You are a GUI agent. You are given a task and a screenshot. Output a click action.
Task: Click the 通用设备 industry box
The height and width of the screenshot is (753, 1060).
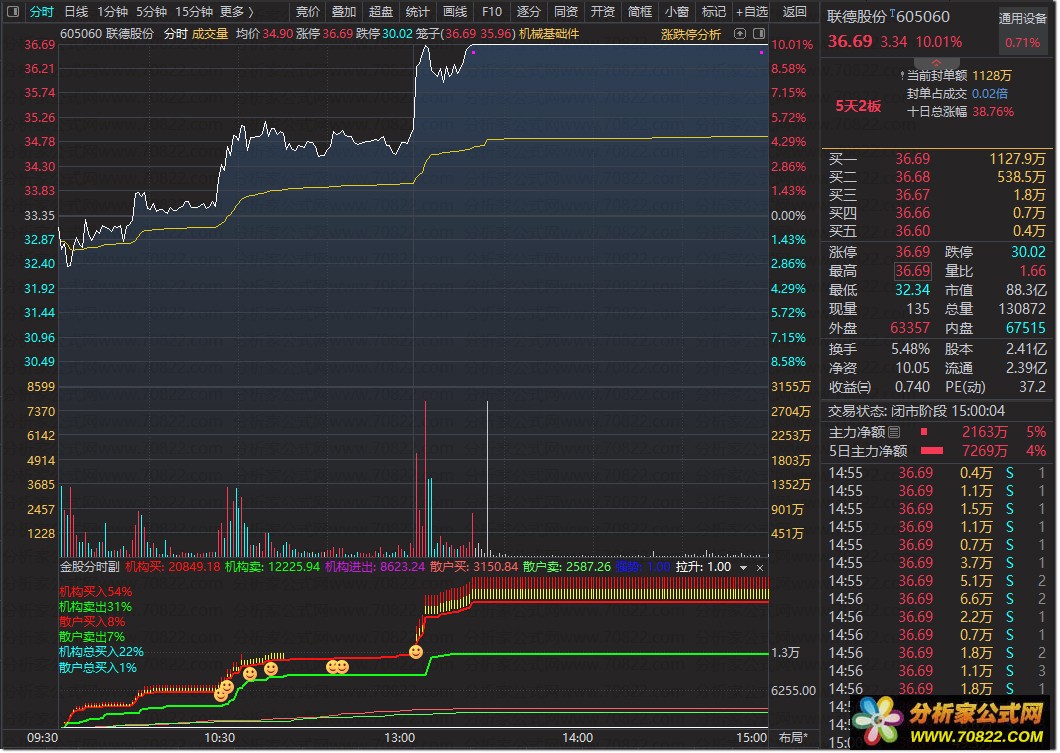1022,30
